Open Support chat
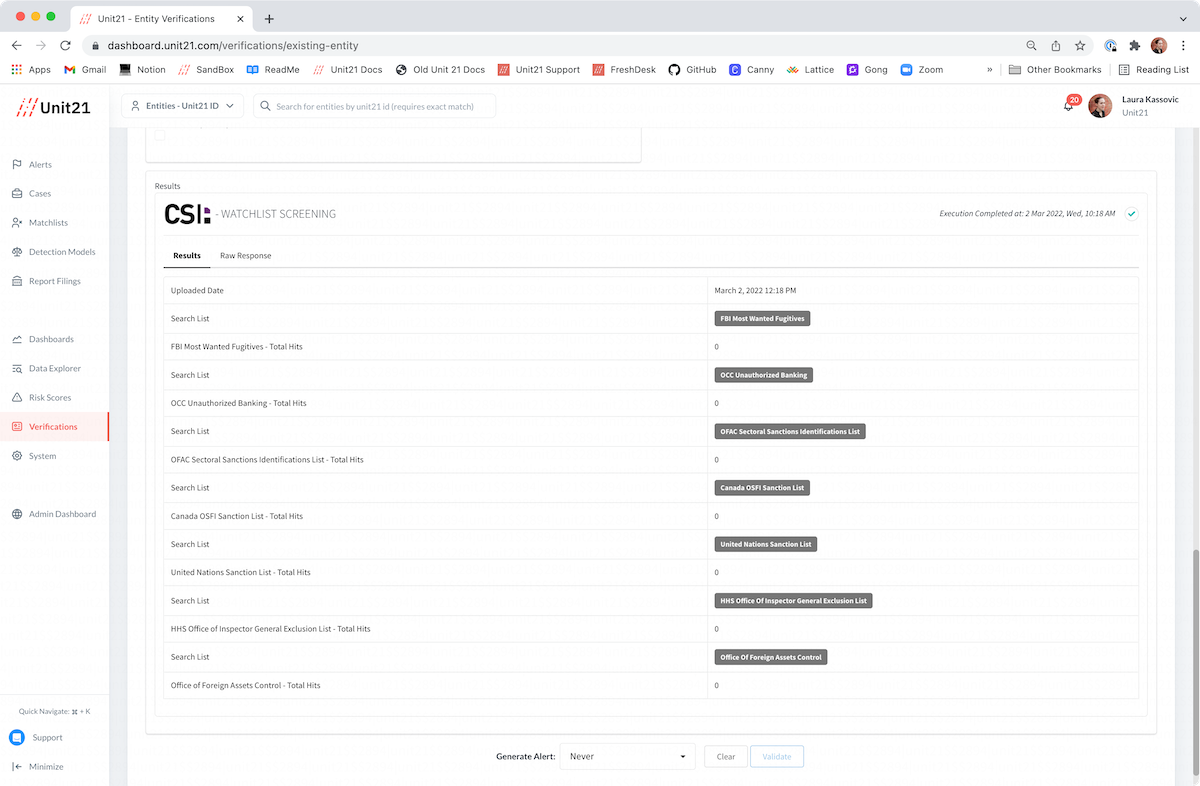The image size is (1200, 786). click(37, 738)
